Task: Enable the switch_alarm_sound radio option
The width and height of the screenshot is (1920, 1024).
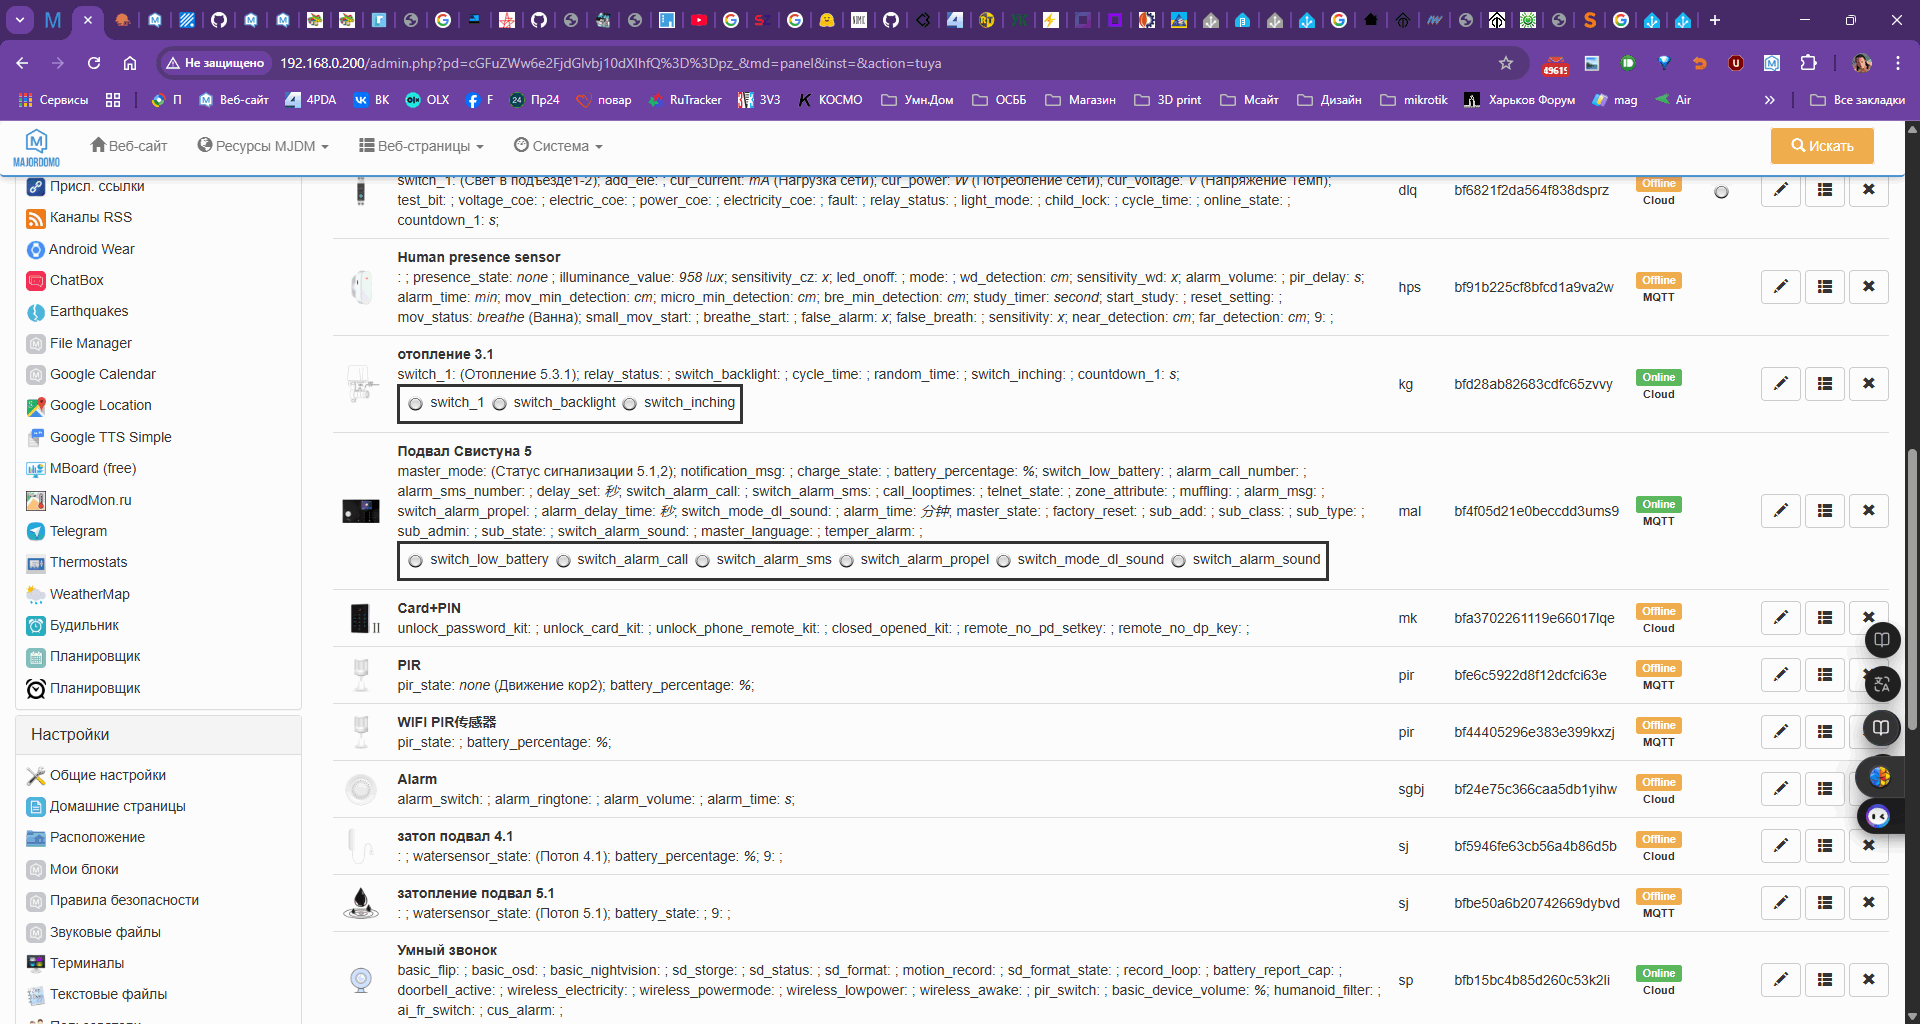Action: tap(1179, 561)
